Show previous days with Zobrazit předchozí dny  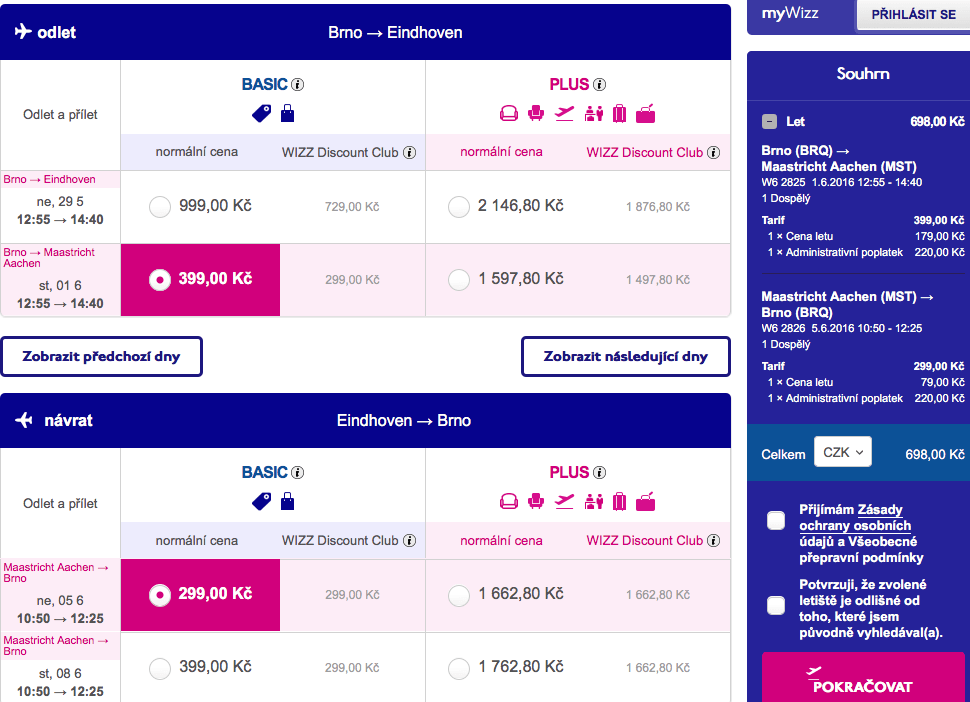coord(101,356)
